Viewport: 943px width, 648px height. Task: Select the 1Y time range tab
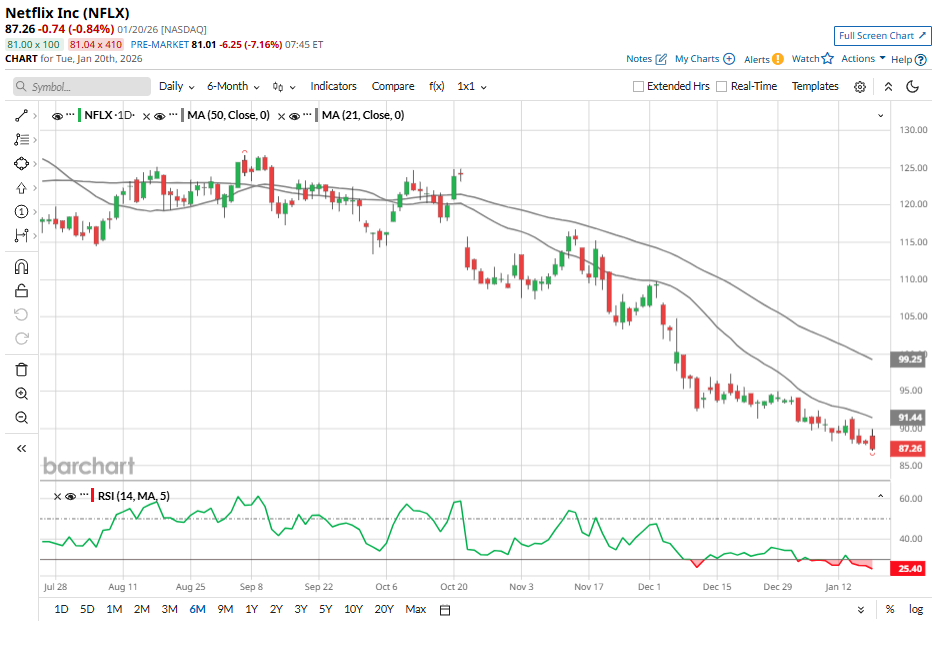pos(250,609)
